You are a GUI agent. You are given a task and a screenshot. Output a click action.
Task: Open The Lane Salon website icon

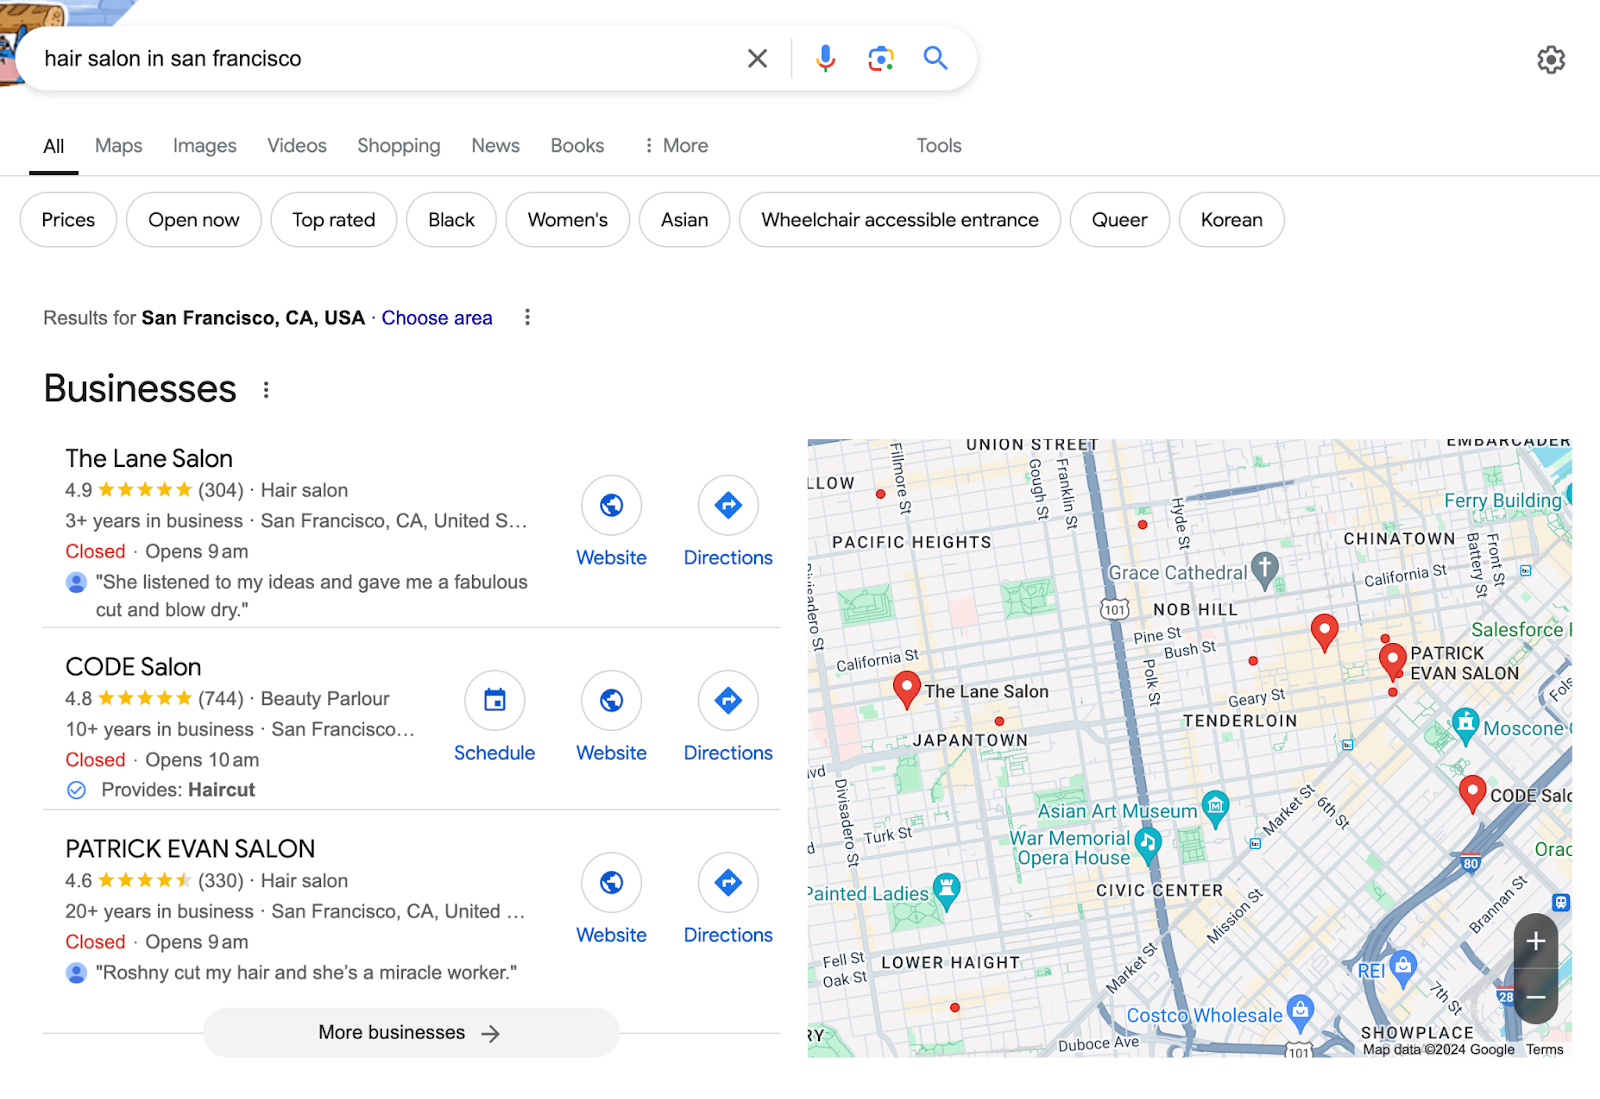(611, 506)
